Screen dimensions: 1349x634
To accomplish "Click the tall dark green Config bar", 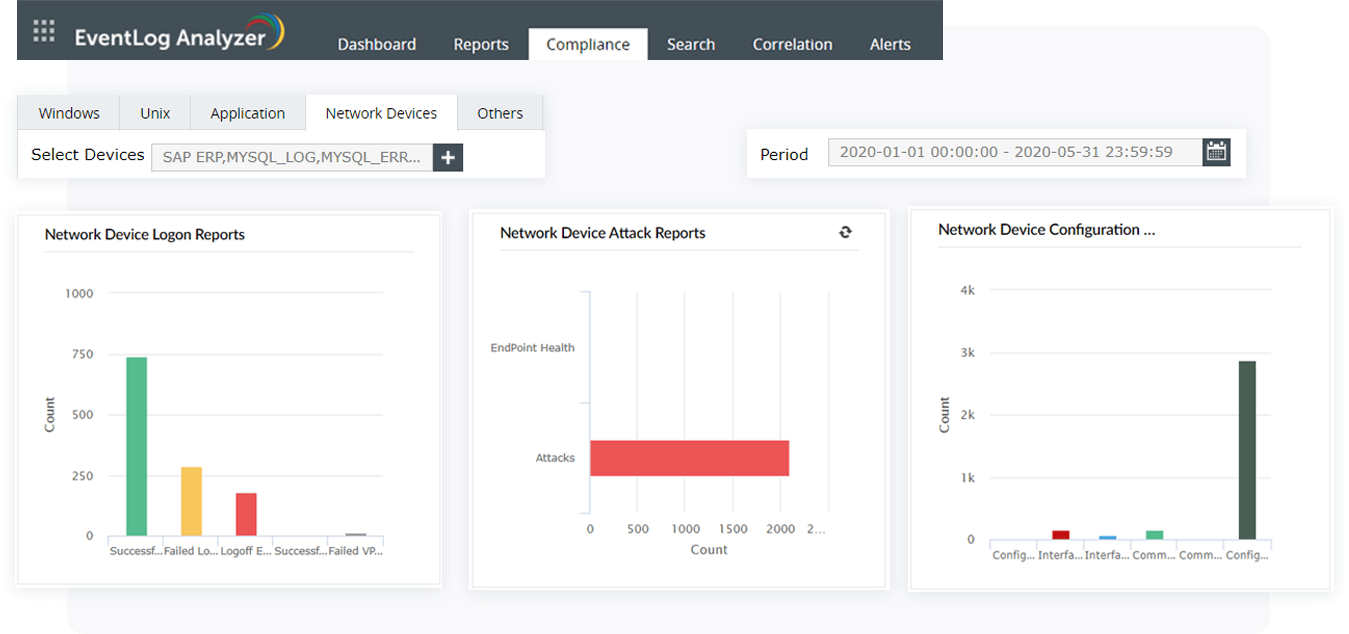I will pyautogui.click(x=1247, y=450).
